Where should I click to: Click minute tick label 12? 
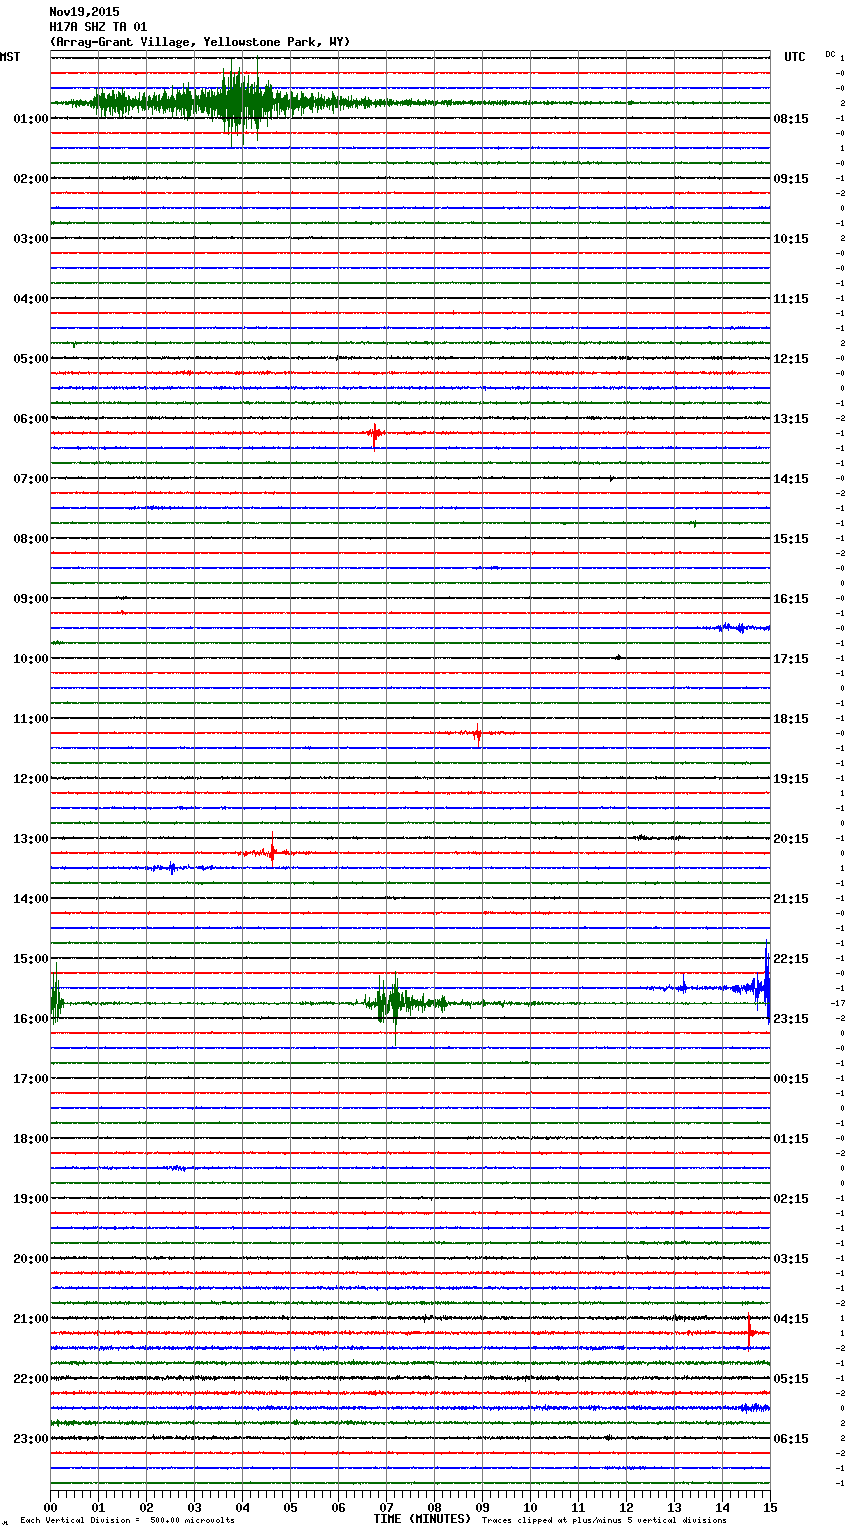pos(626,1507)
